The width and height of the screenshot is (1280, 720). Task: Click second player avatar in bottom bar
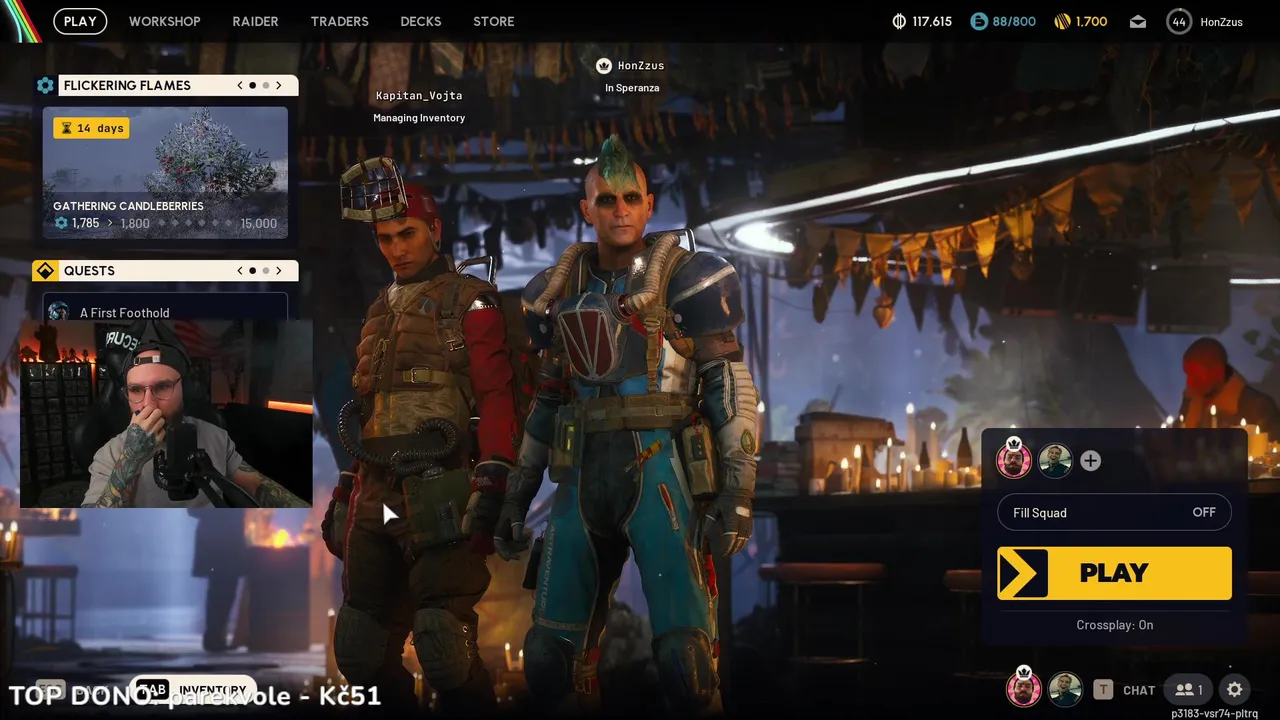(1065, 689)
